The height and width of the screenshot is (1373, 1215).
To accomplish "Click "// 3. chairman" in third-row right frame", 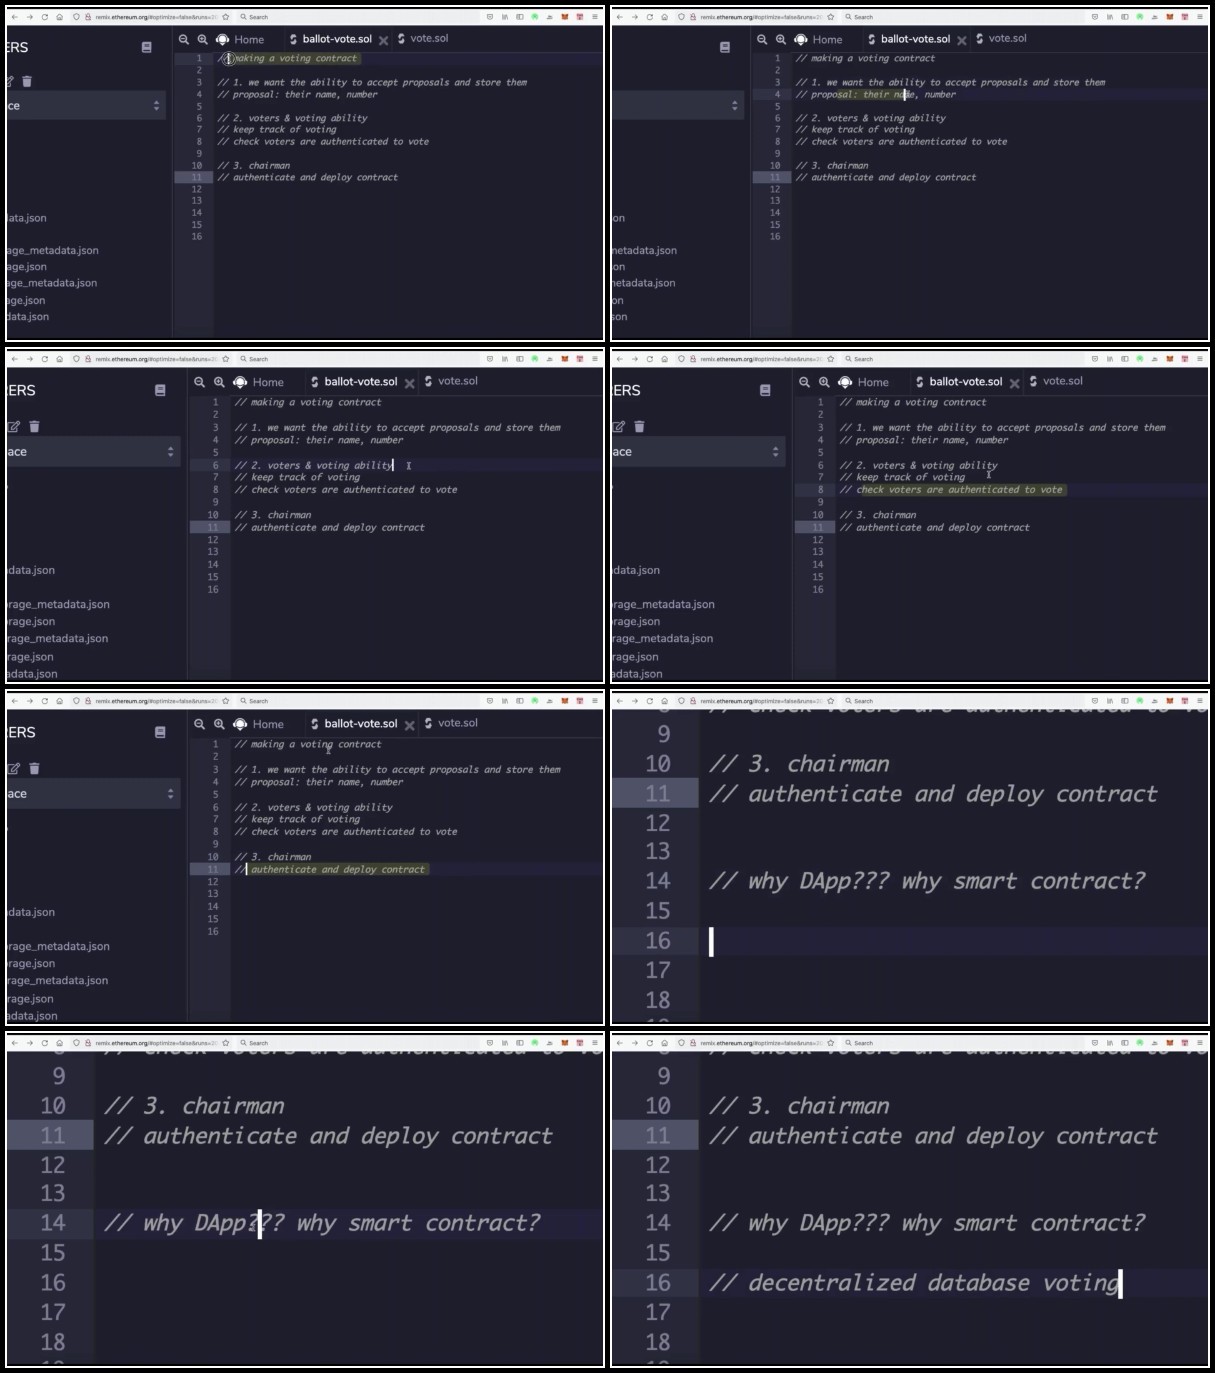I will coord(799,764).
